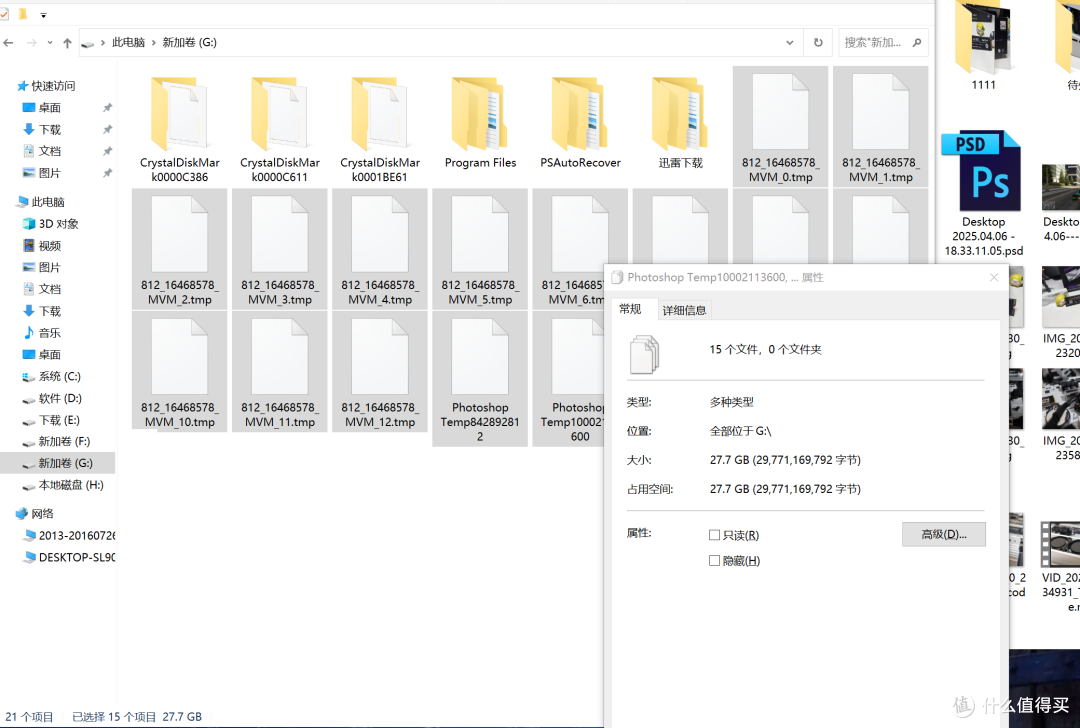This screenshot has width=1080, height=728.
Task: Select file 812_16468578_MVM_5.tmp
Action: tap(480, 249)
